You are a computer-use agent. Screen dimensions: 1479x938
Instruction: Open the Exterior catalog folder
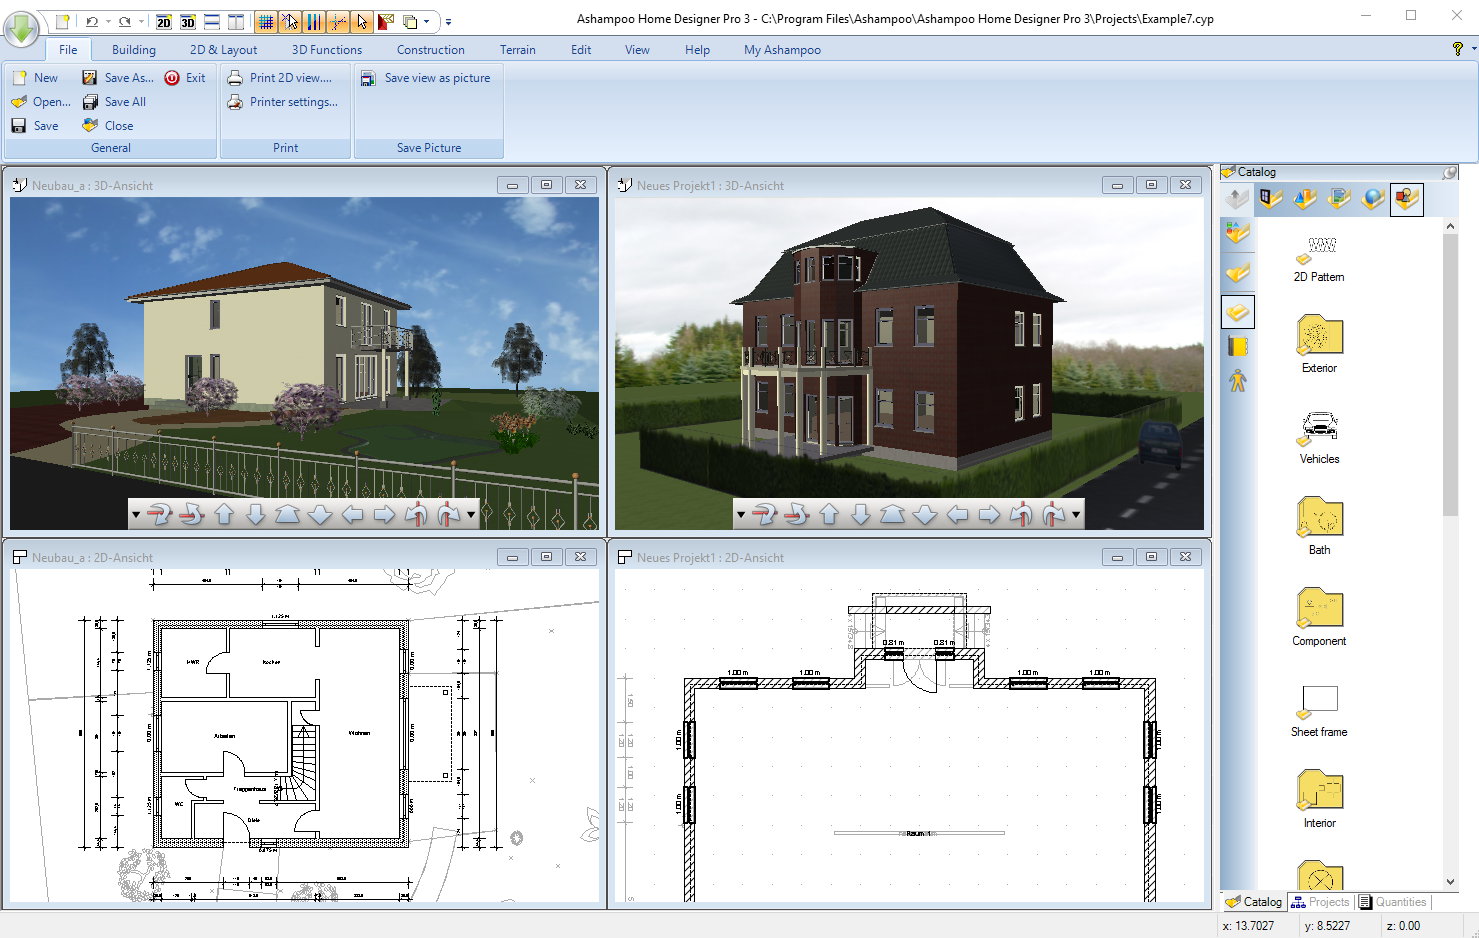point(1319,344)
